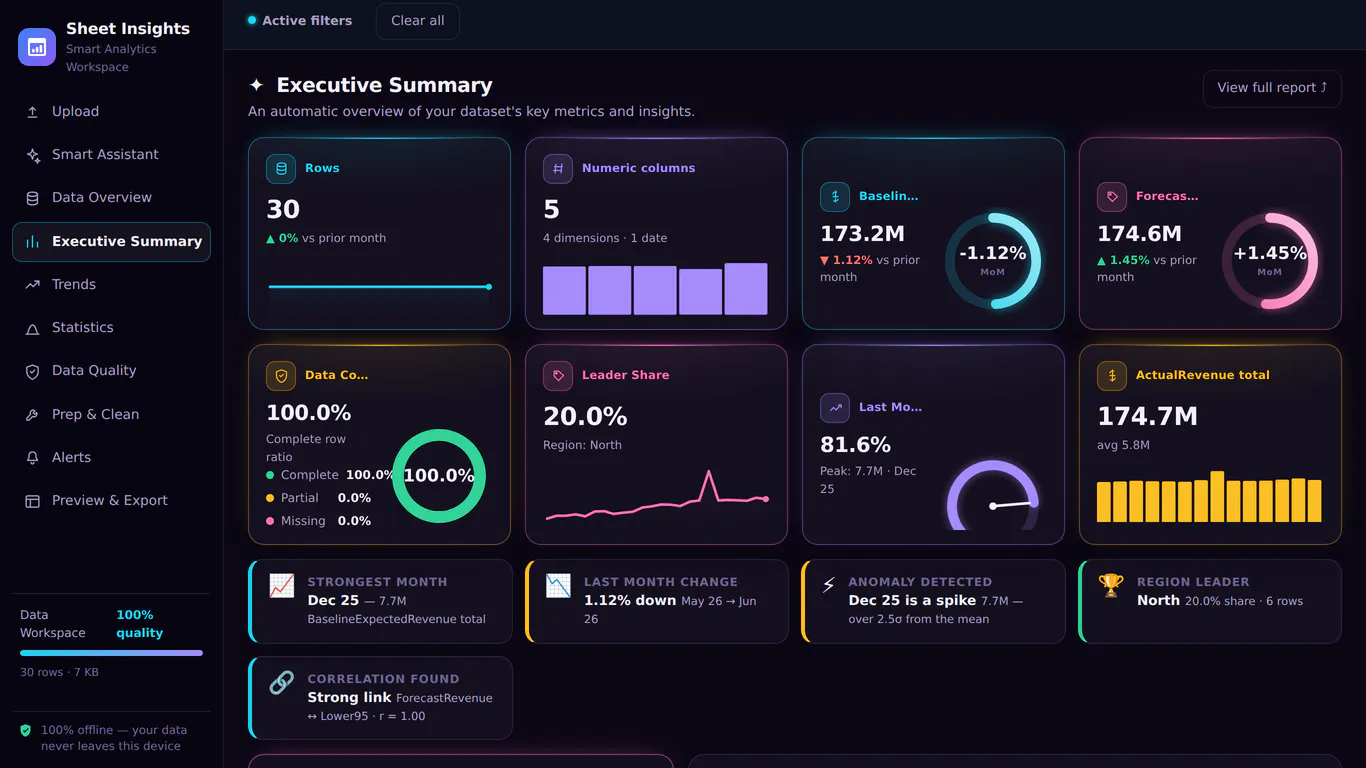Click the 100.0% completeness donut chart
The width and height of the screenshot is (1366, 768).
pyautogui.click(x=439, y=476)
